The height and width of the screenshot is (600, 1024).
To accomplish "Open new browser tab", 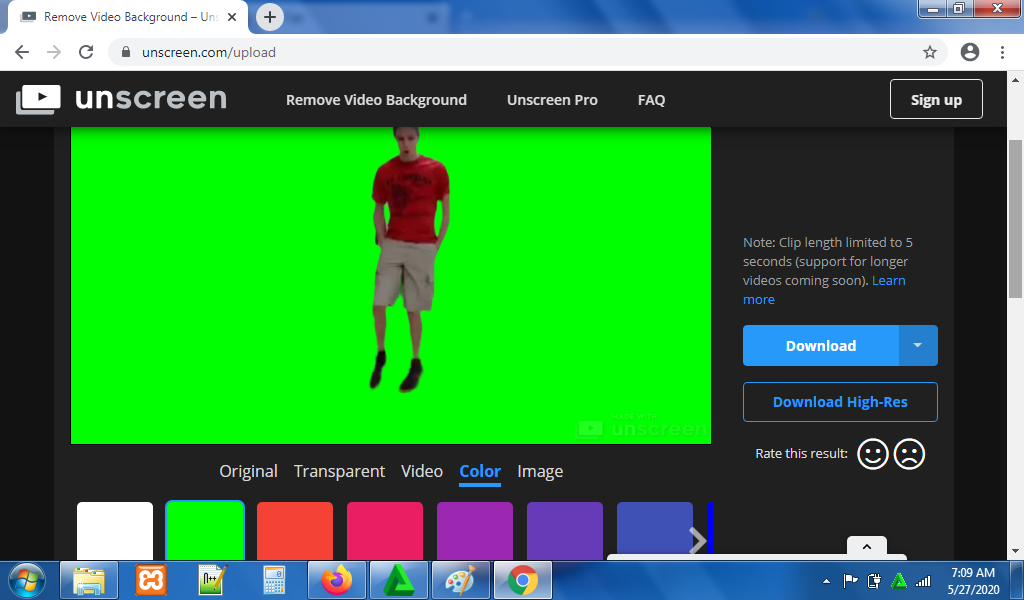I will pos(270,17).
